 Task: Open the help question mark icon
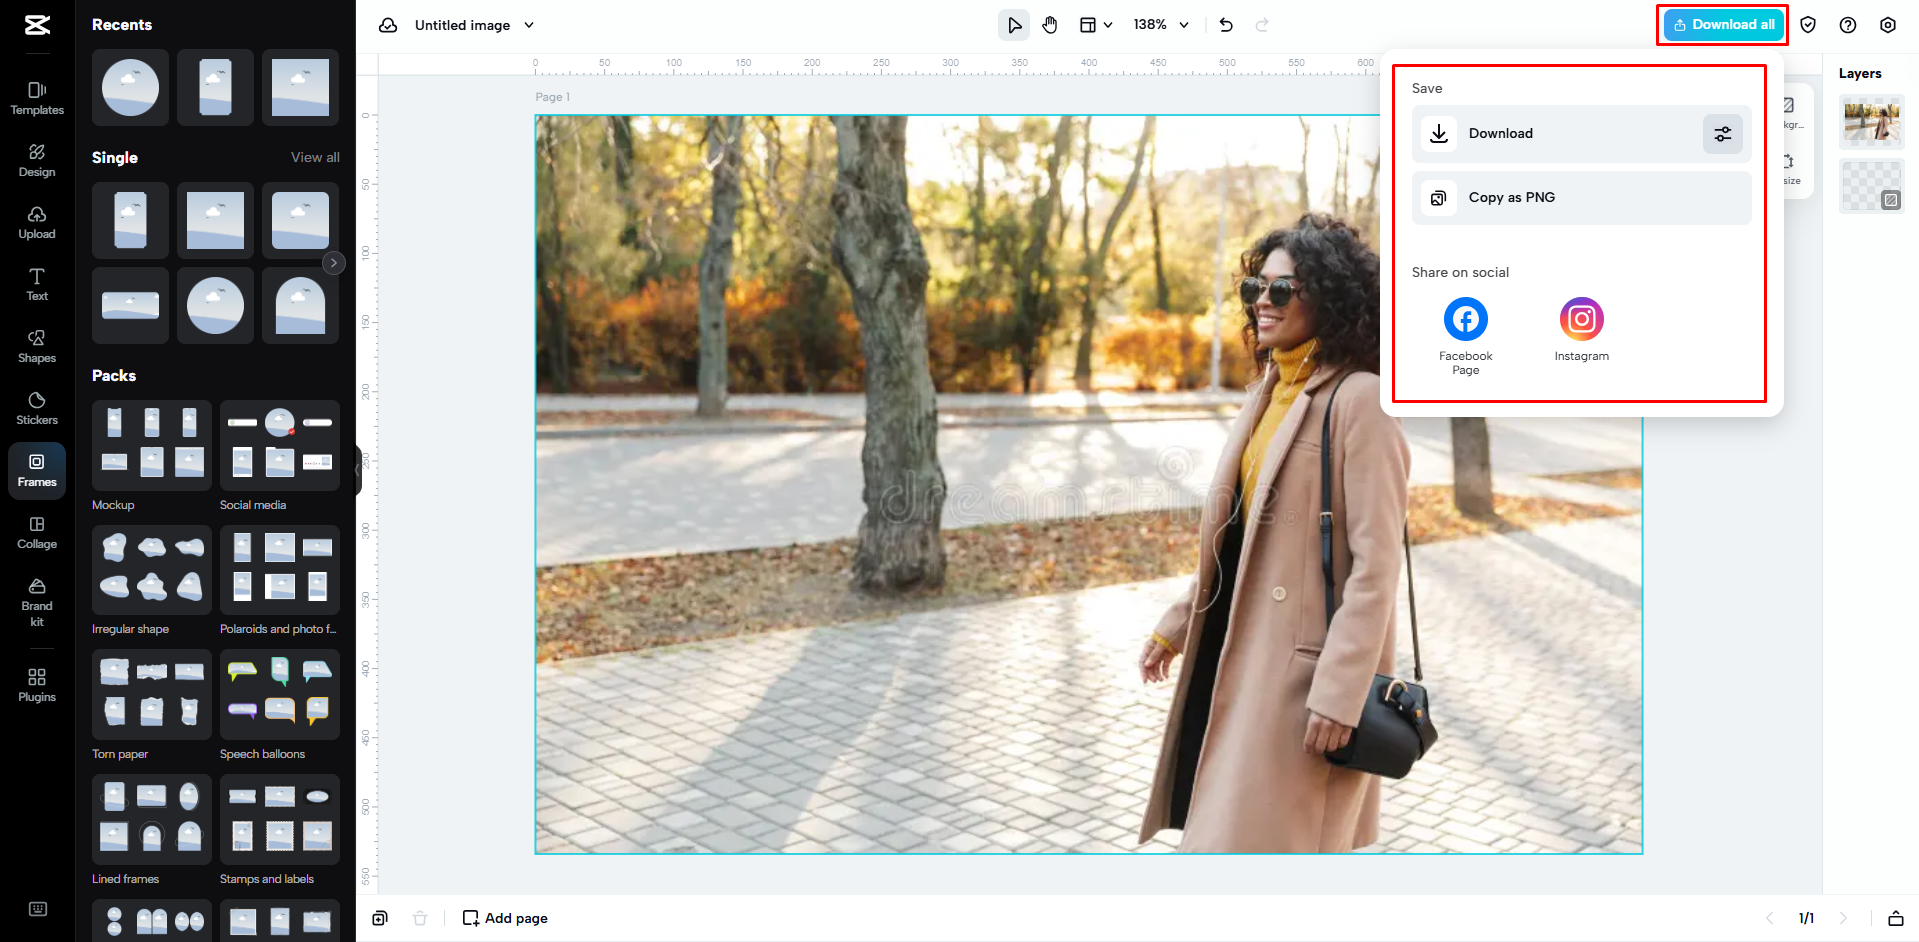point(1848,25)
